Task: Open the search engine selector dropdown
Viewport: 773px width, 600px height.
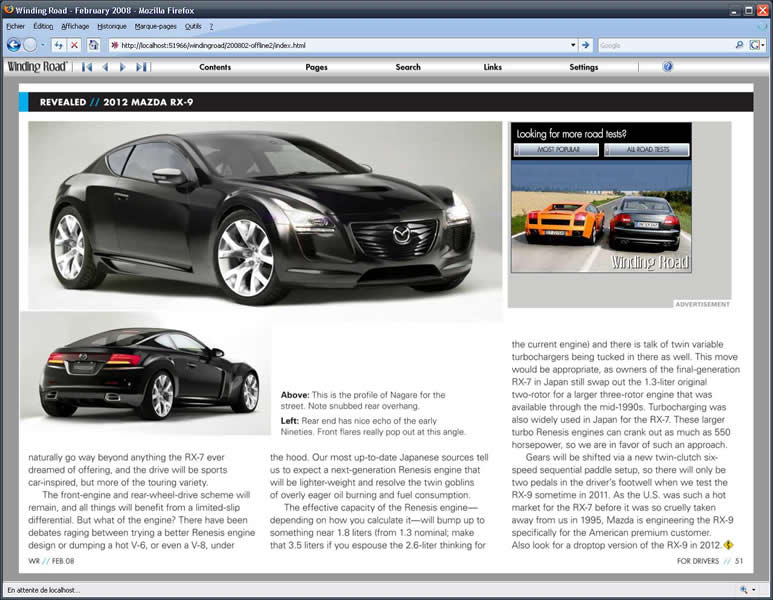Action: 757,45
